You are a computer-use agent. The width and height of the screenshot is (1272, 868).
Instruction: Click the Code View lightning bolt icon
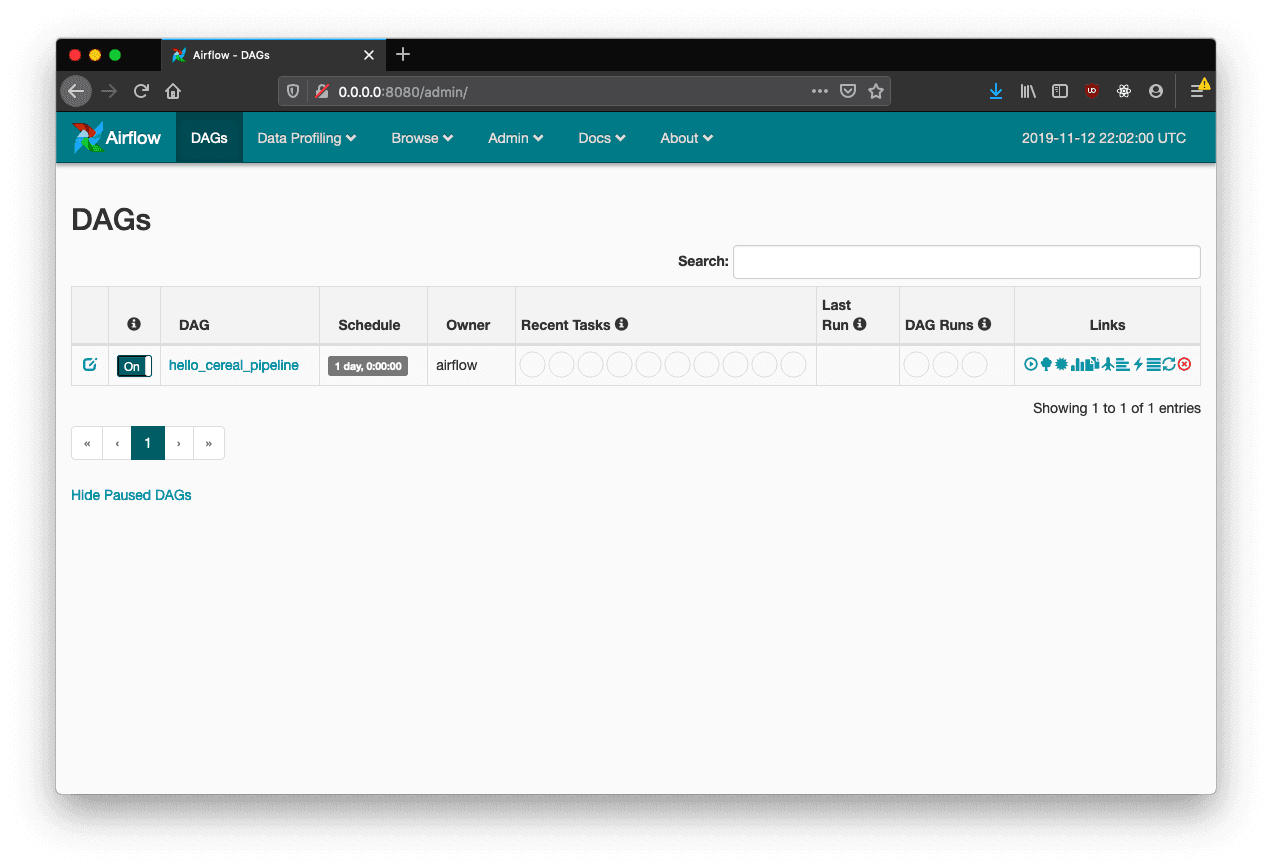(1138, 365)
